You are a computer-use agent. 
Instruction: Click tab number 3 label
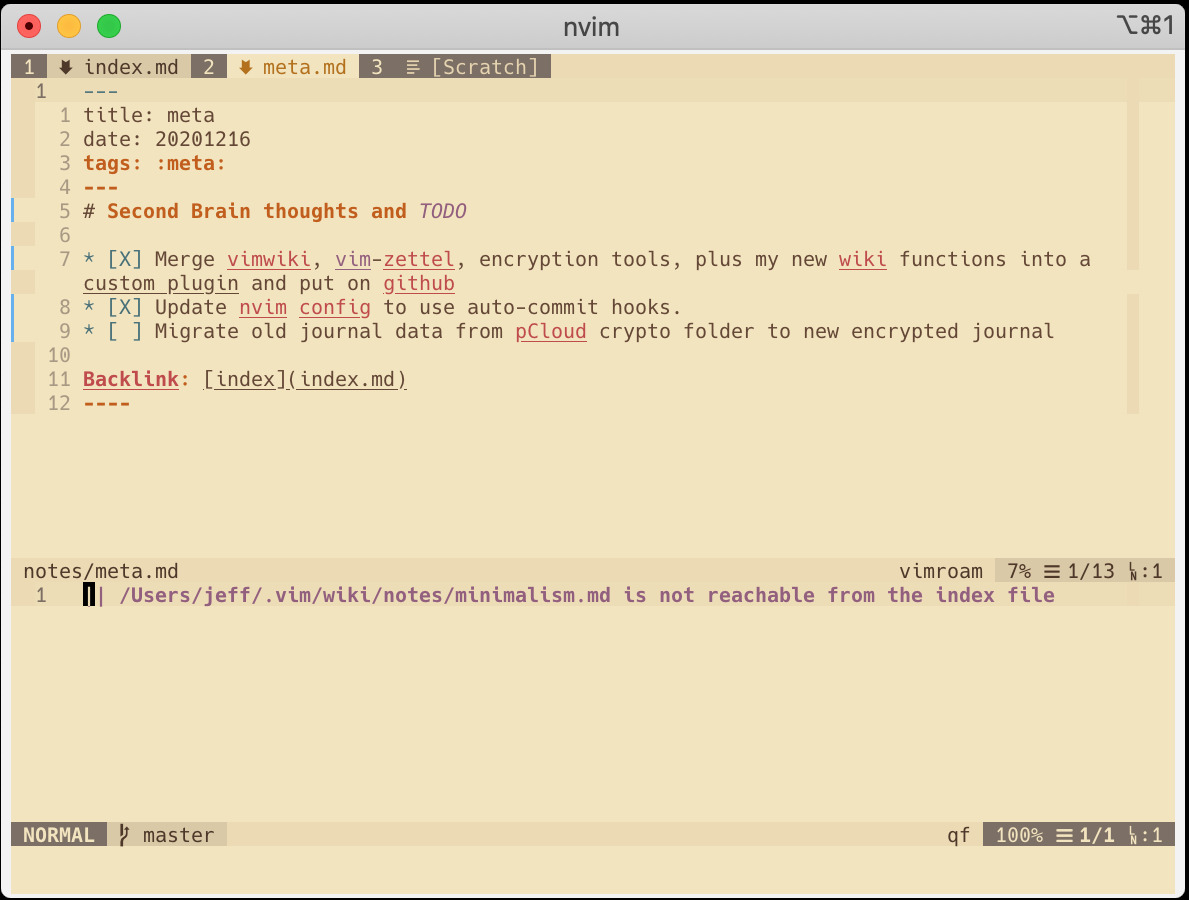click(377, 67)
